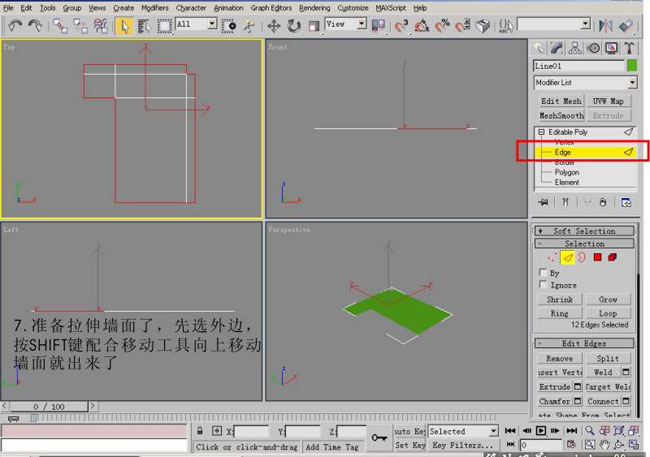
Task: Choose the Select and Scale tool
Action: (x=314, y=26)
